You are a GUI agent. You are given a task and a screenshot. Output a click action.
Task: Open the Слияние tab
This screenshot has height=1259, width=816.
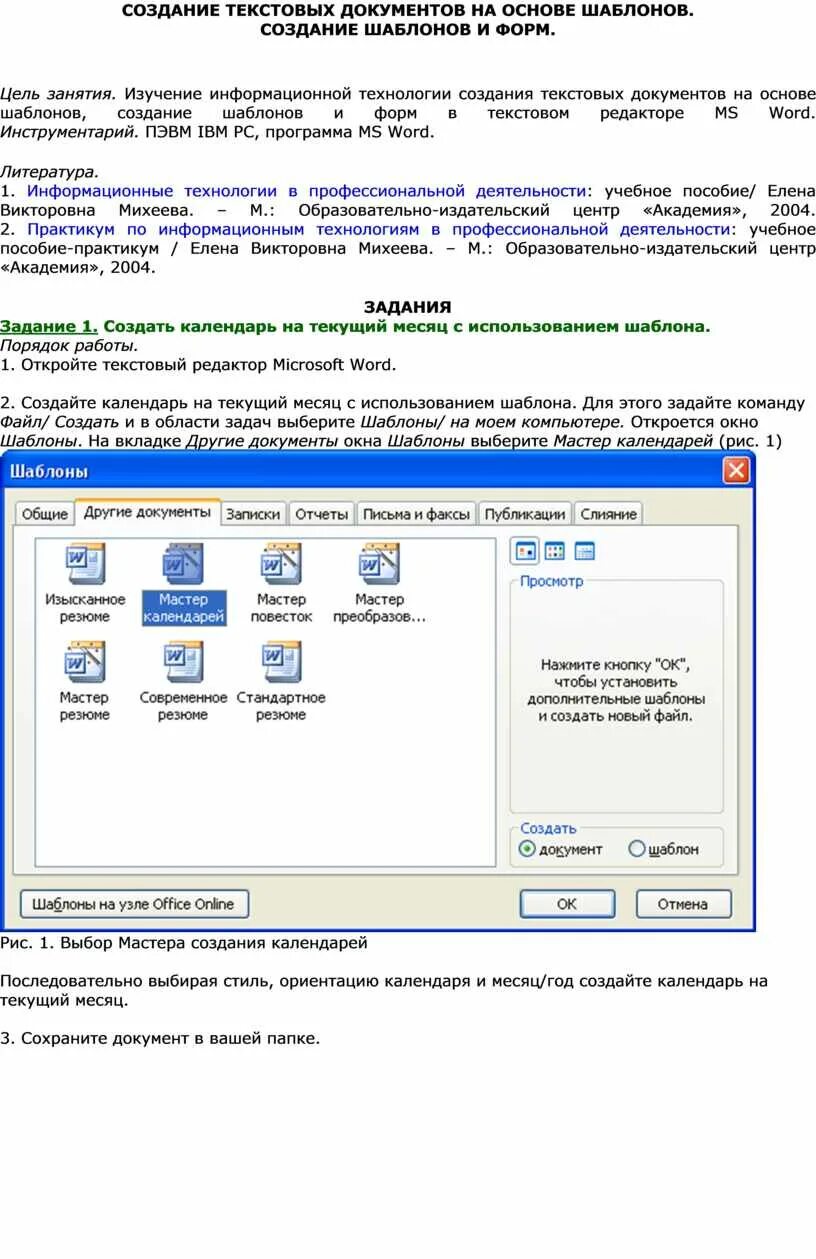pos(608,514)
